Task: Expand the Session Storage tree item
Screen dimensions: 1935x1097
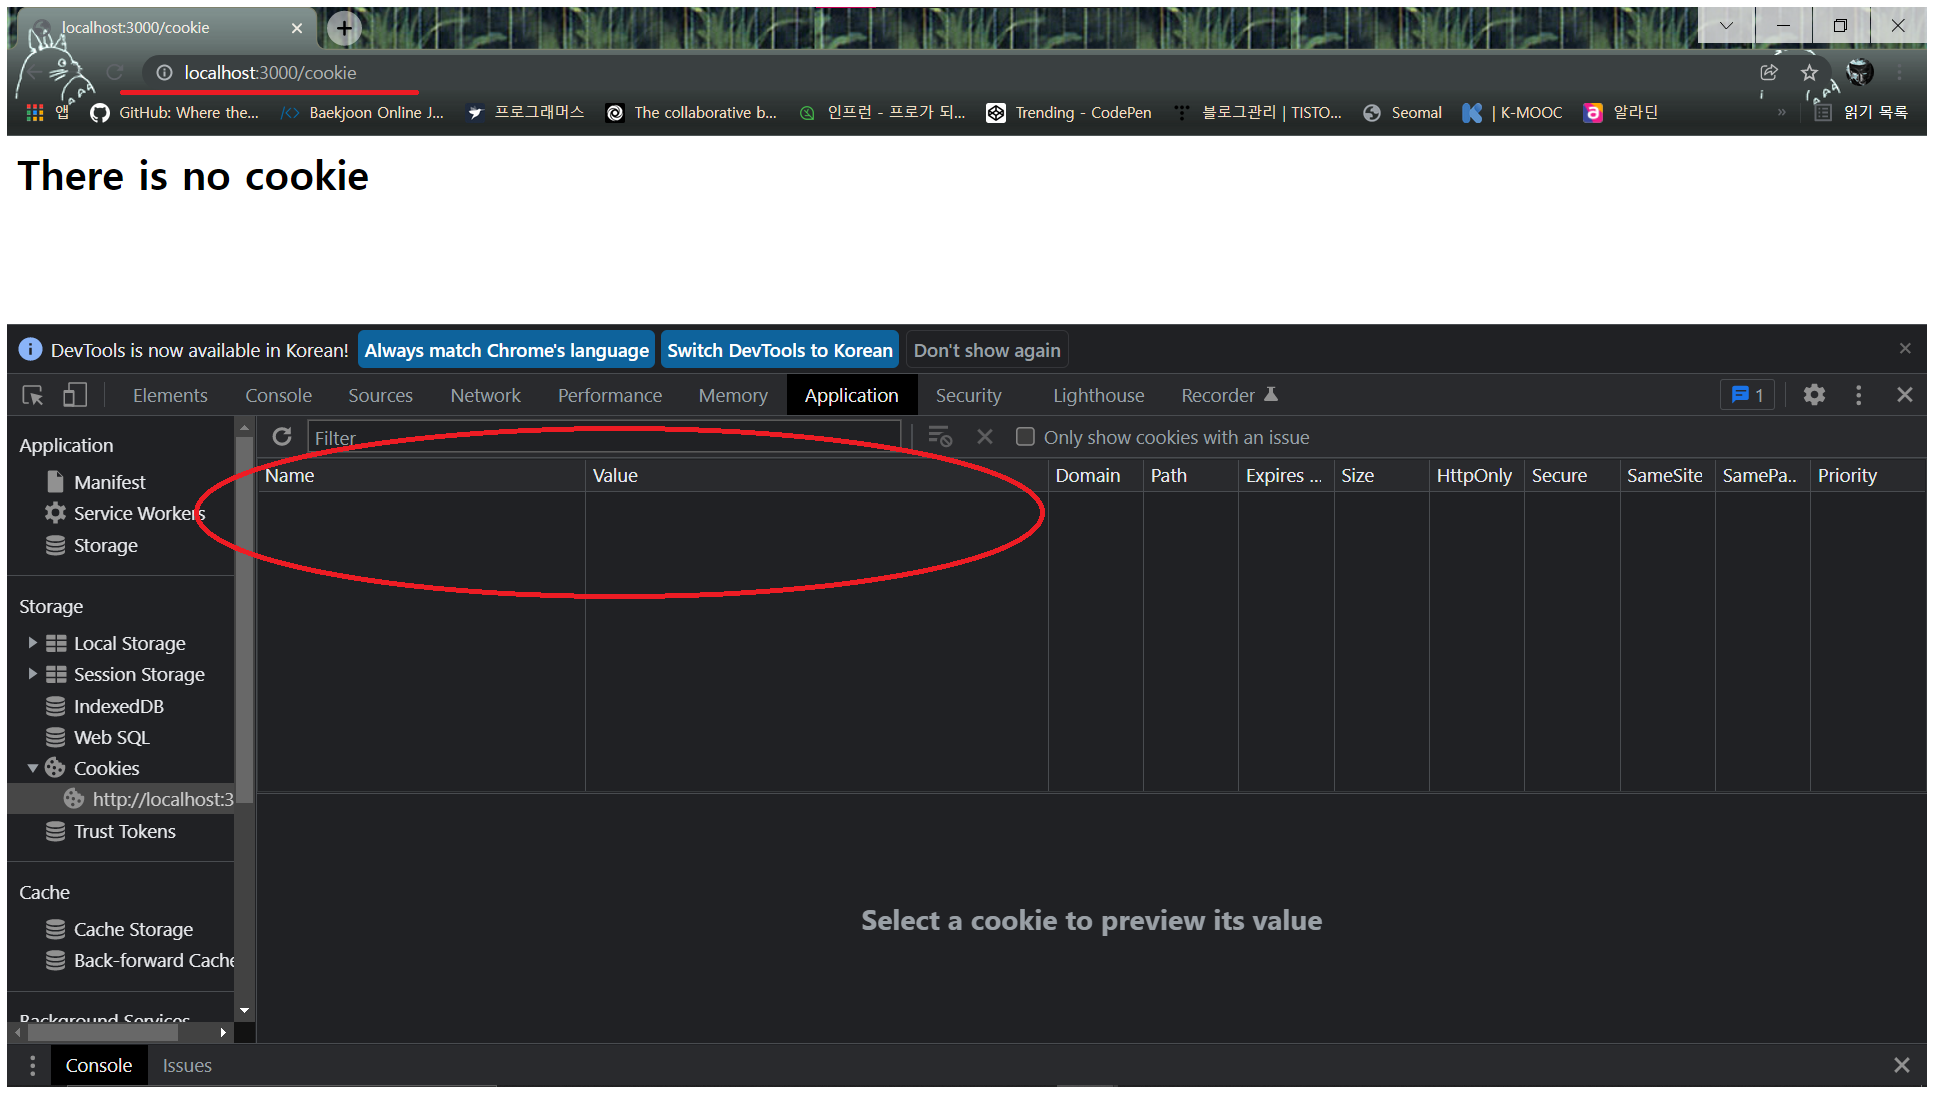Action: [x=32, y=674]
